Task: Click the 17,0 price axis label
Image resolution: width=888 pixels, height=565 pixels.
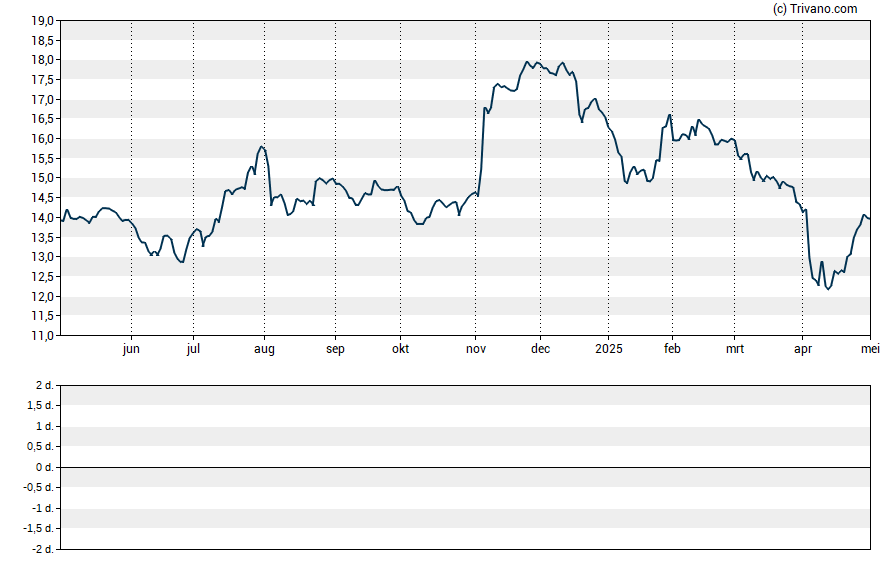Action: (x=42, y=100)
